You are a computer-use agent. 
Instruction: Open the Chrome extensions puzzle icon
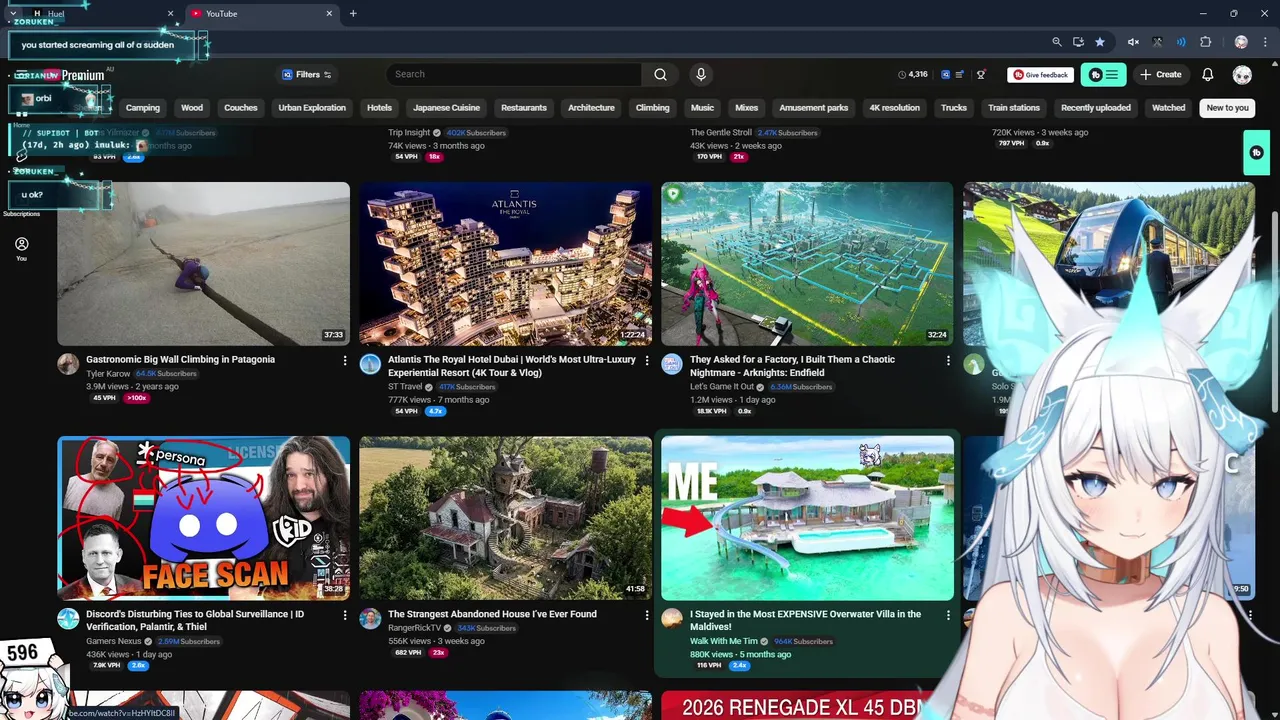pyautogui.click(x=1205, y=42)
